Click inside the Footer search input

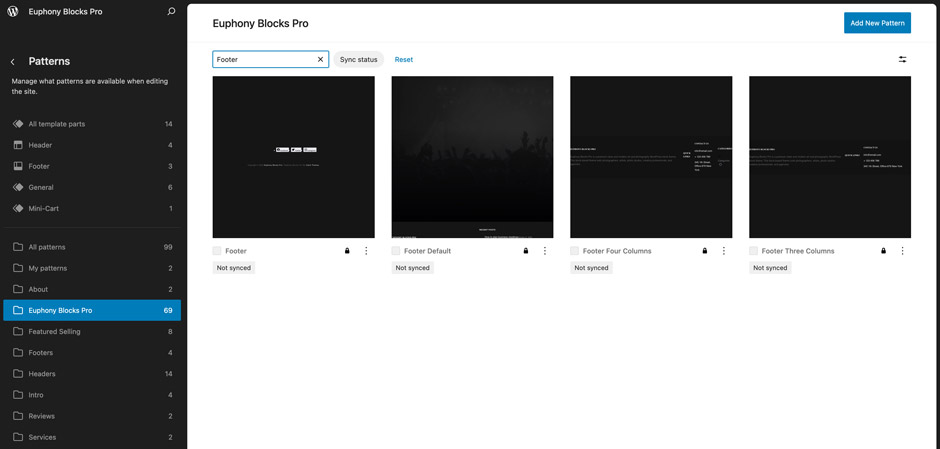(x=262, y=60)
